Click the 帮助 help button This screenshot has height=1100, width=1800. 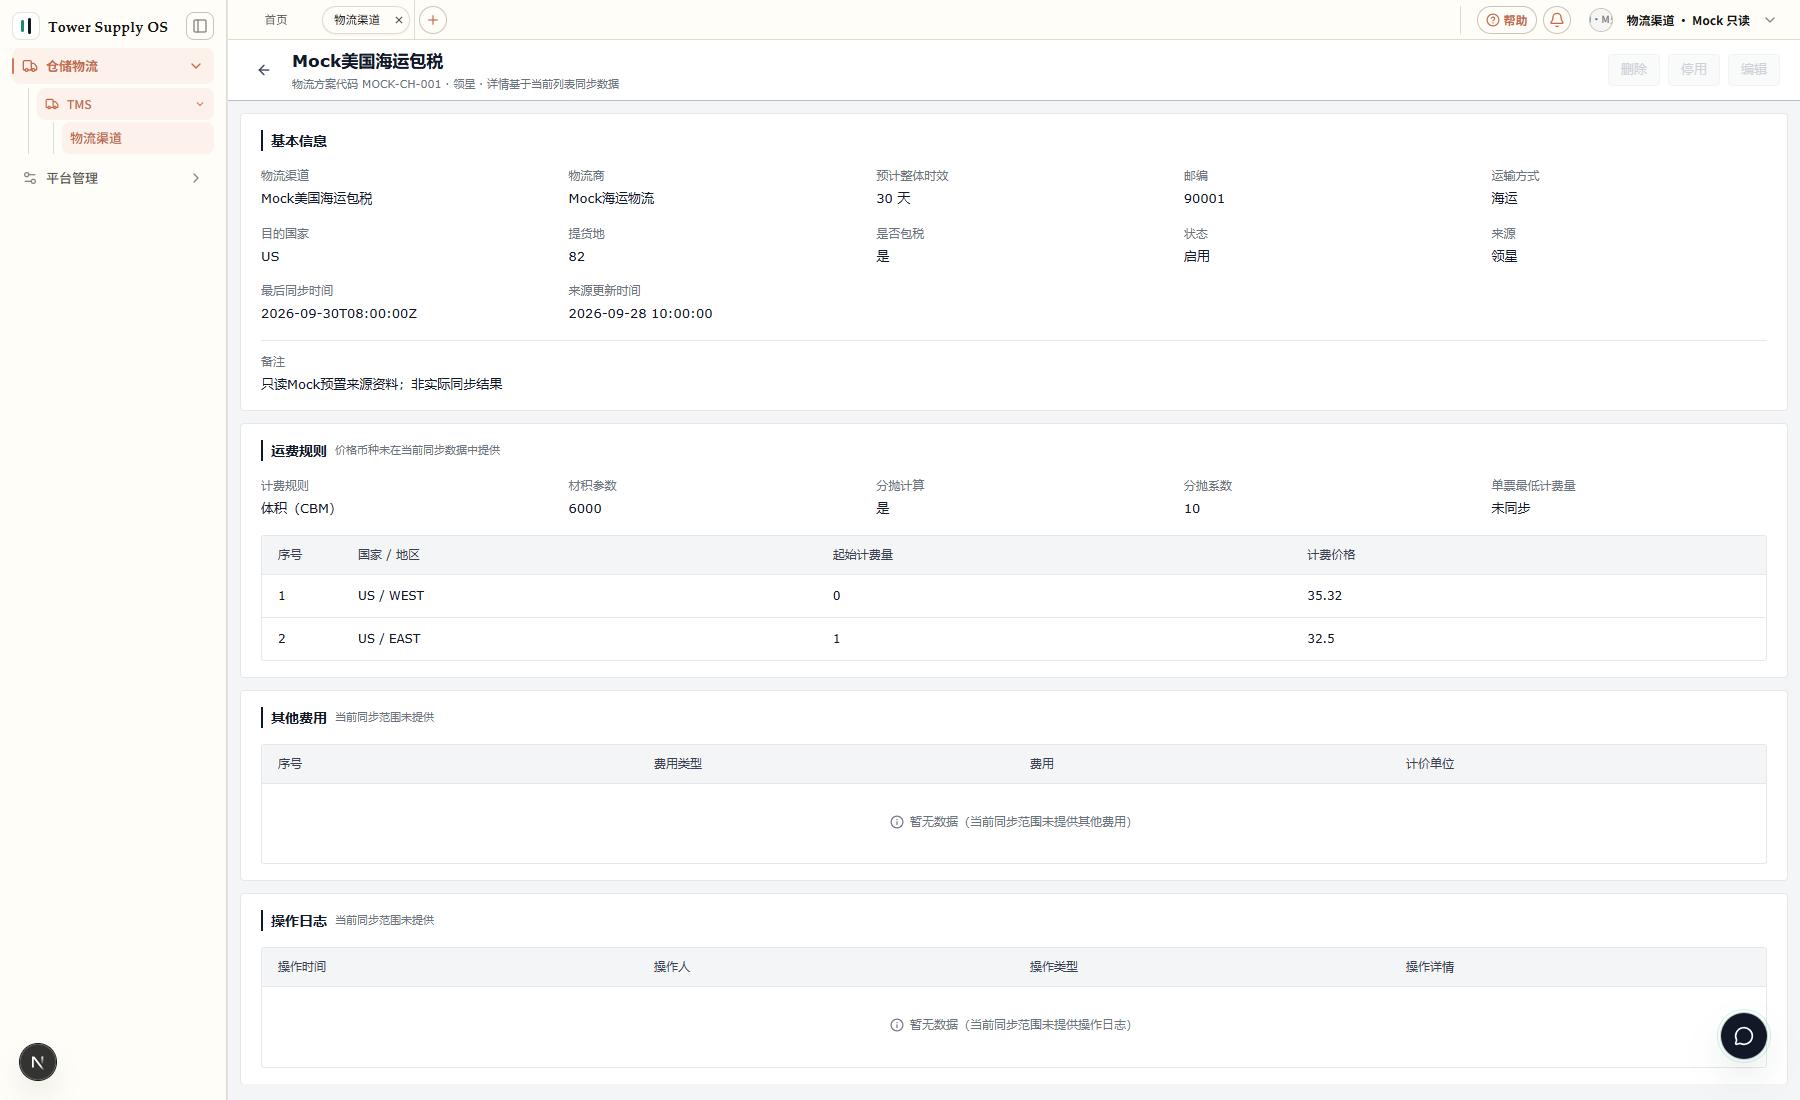tap(1507, 20)
